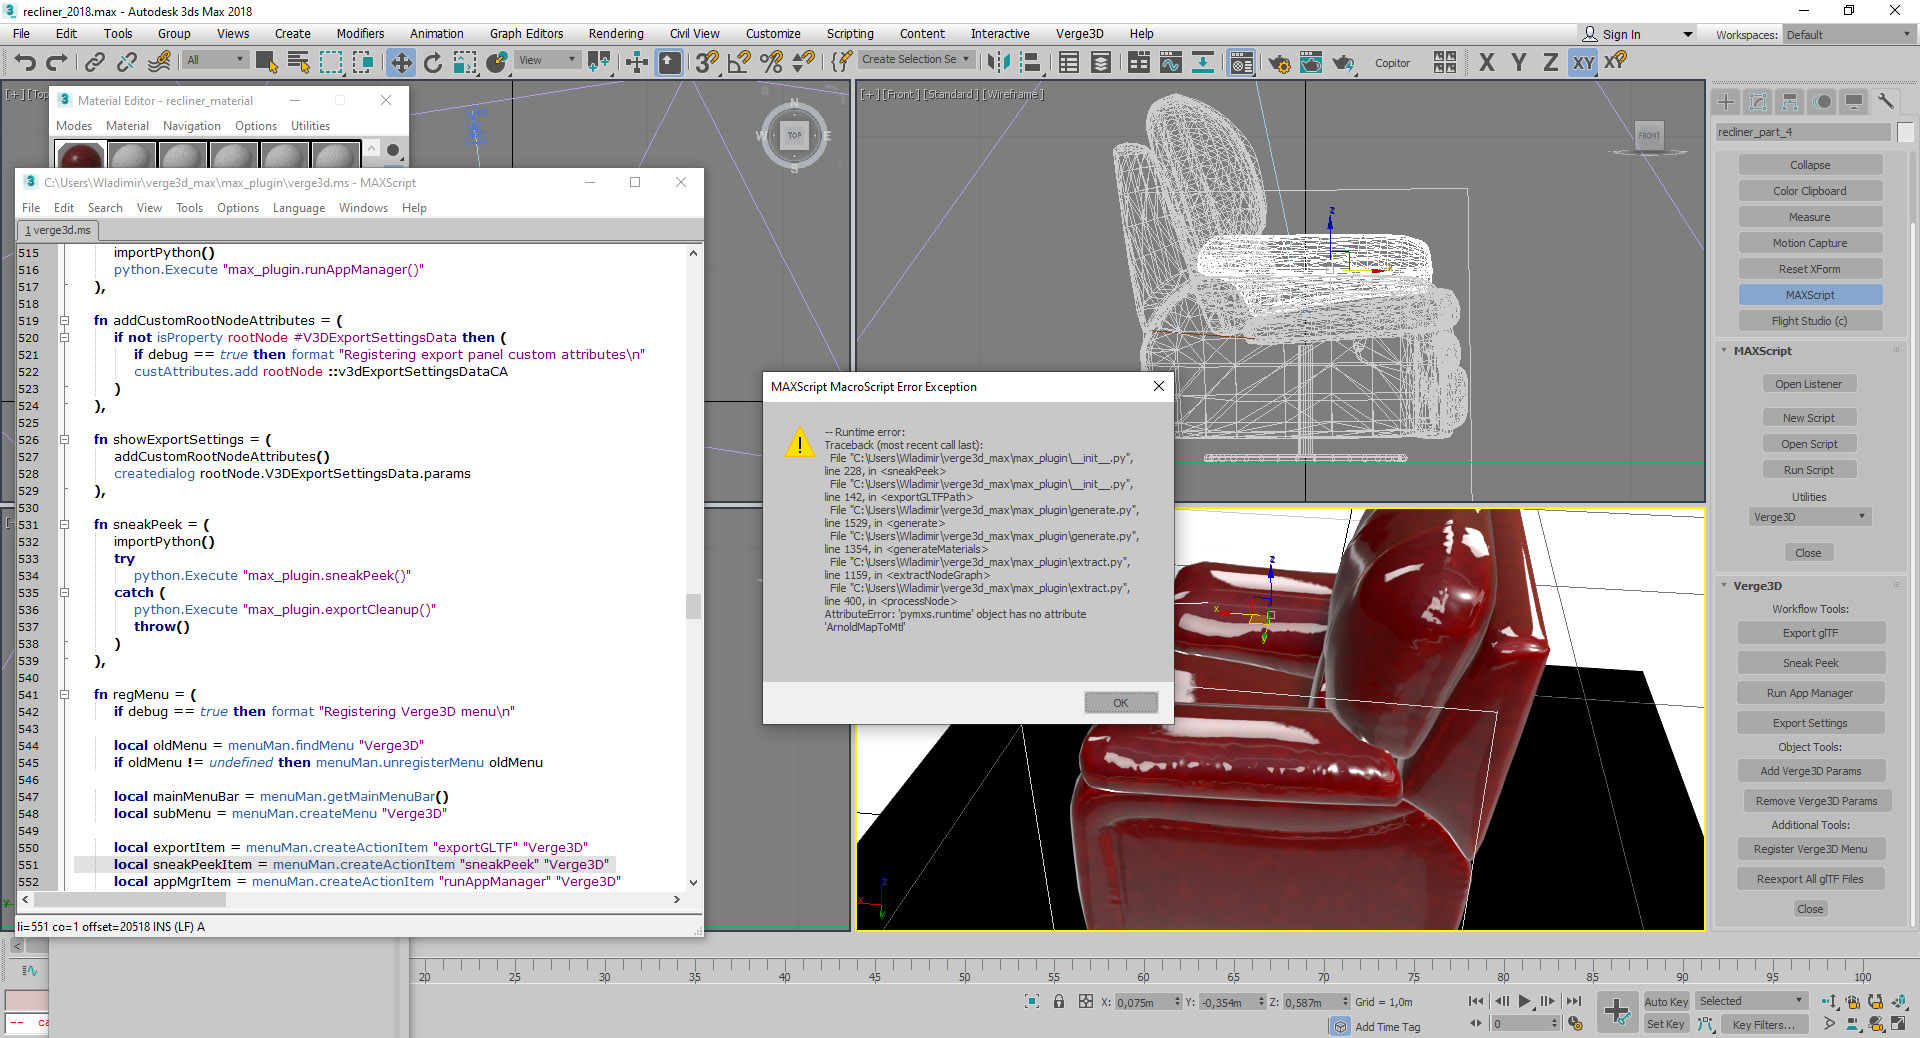Activate Select and Scale tool
The image size is (1920, 1038).
(x=465, y=62)
